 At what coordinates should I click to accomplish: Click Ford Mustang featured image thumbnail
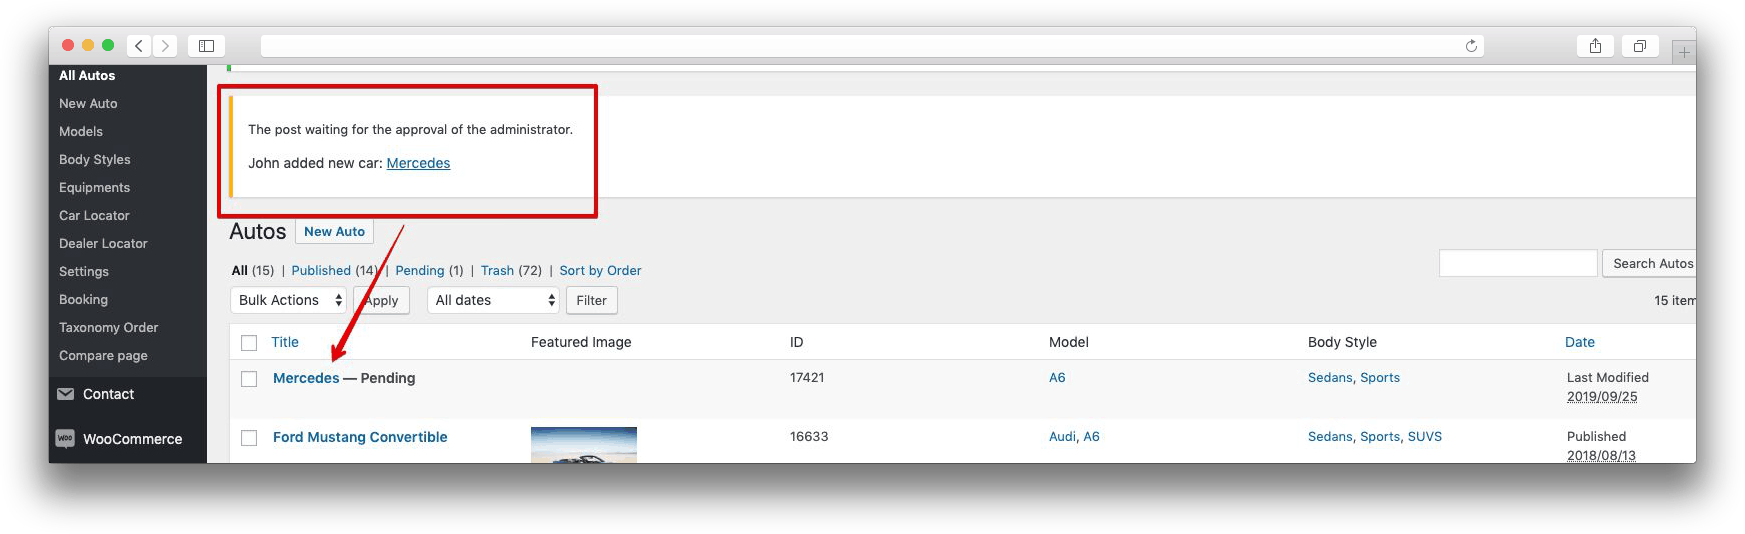click(583, 445)
